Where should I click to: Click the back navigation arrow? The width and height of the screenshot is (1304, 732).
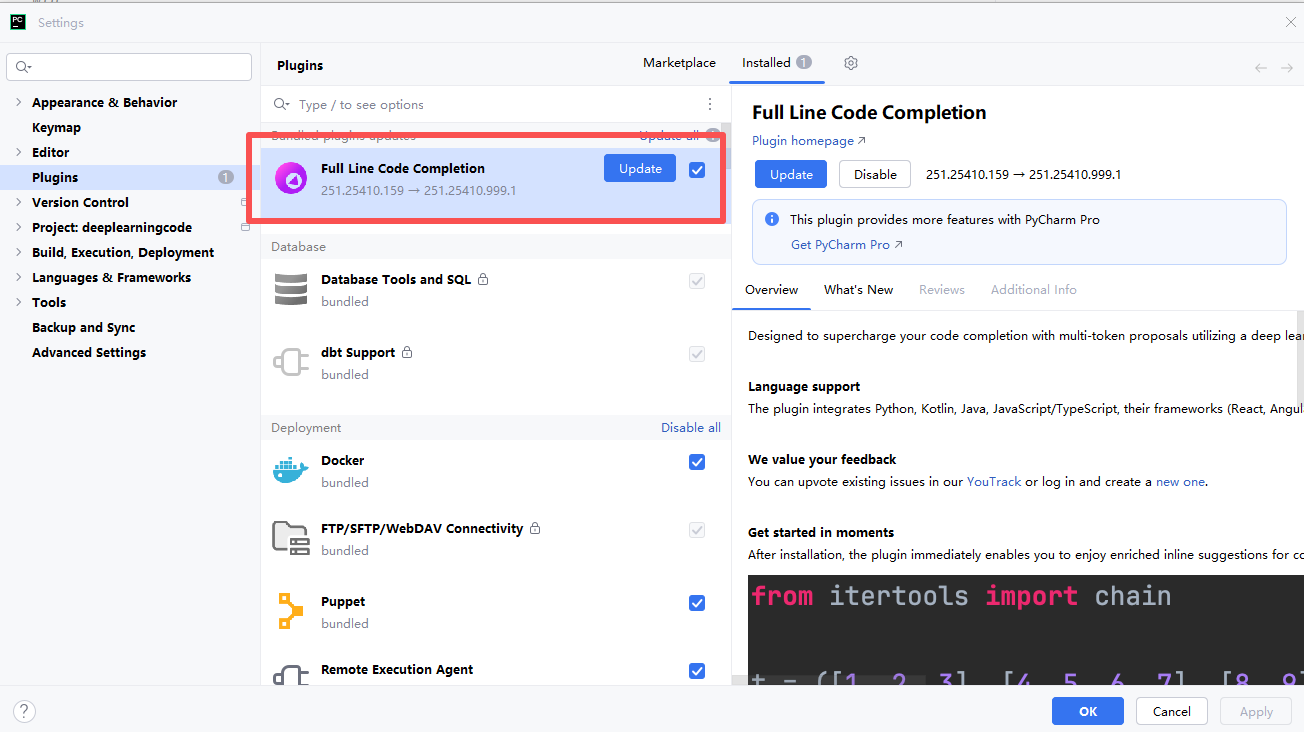[x=1260, y=67]
